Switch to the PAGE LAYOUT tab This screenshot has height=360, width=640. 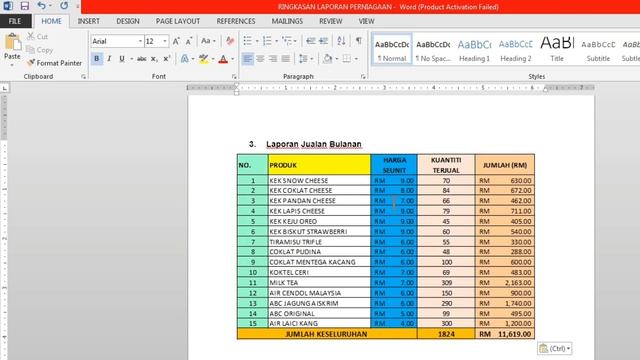point(178,21)
